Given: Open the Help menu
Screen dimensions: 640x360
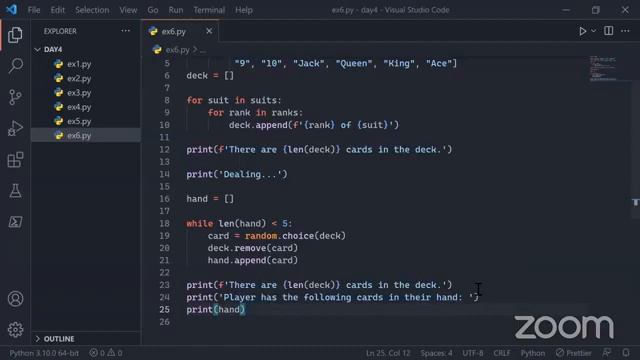Looking at the screenshot, I should click(x=244, y=10).
